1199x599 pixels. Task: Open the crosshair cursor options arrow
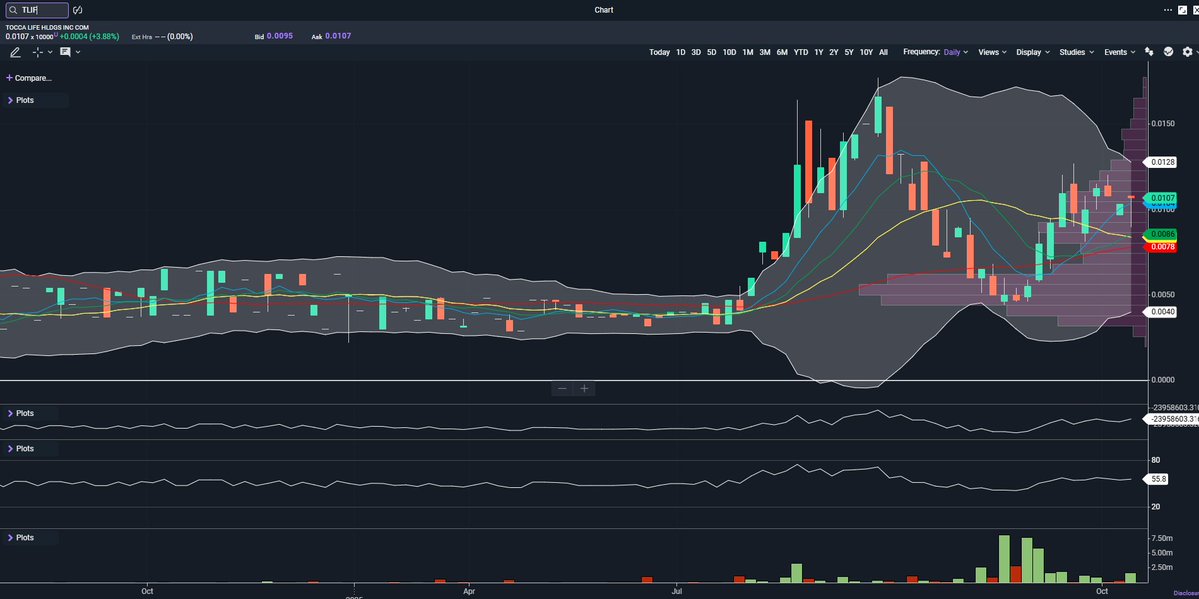[50, 52]
